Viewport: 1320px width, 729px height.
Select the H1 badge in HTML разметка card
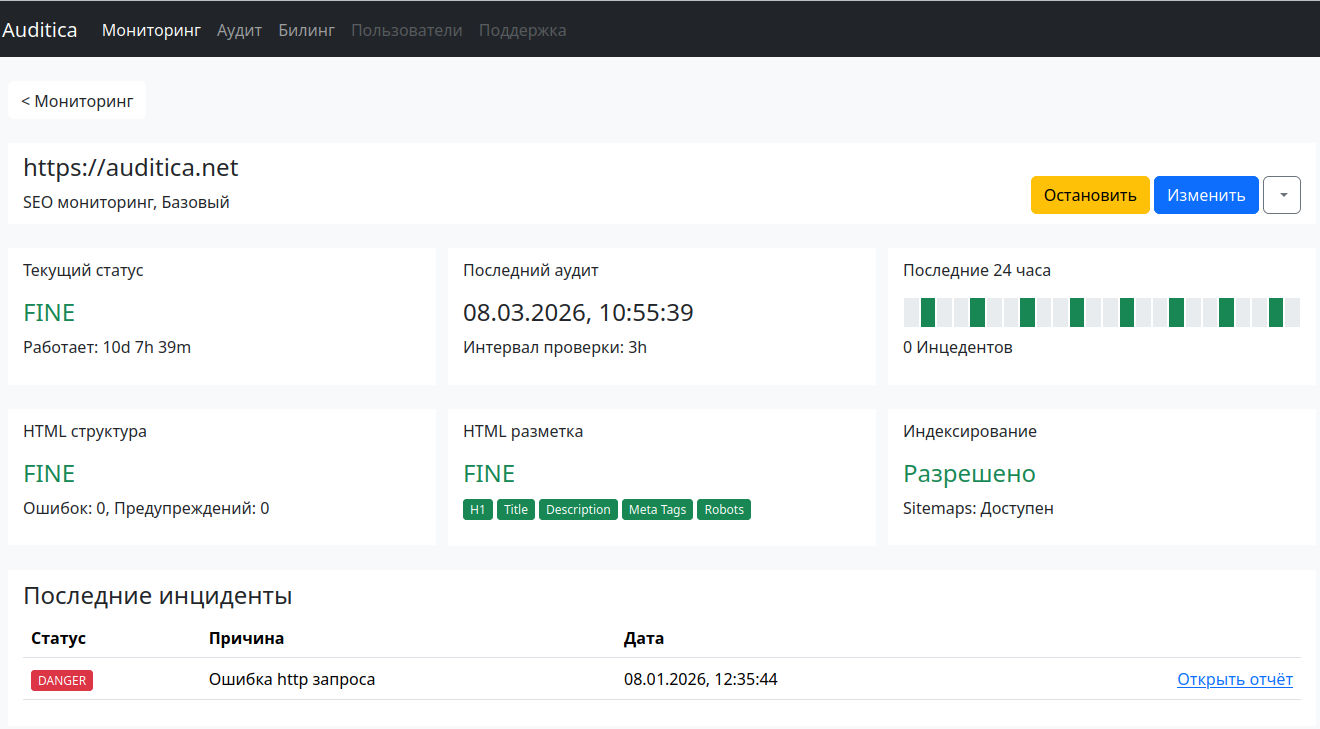477,509
